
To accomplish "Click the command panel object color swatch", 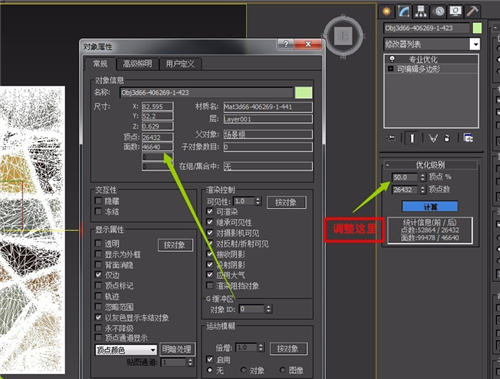I will pos(477,28).
